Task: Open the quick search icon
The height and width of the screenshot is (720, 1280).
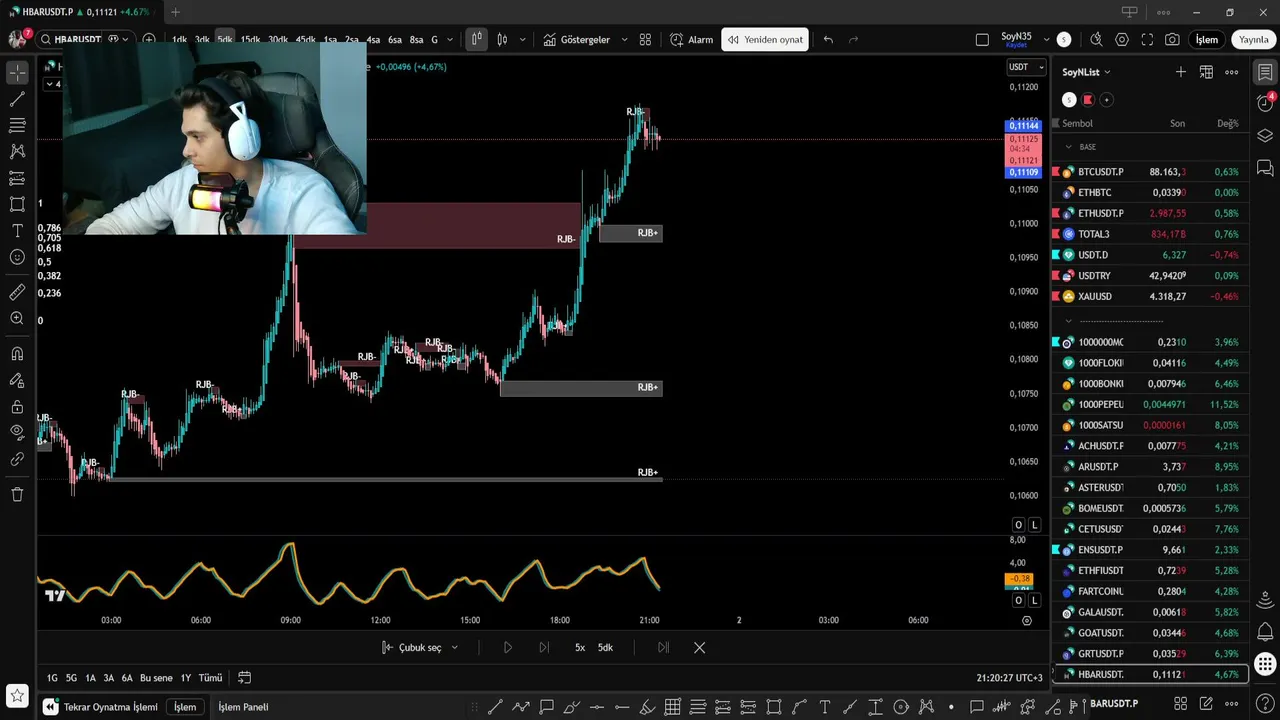Action: (x=1096, y=40)
